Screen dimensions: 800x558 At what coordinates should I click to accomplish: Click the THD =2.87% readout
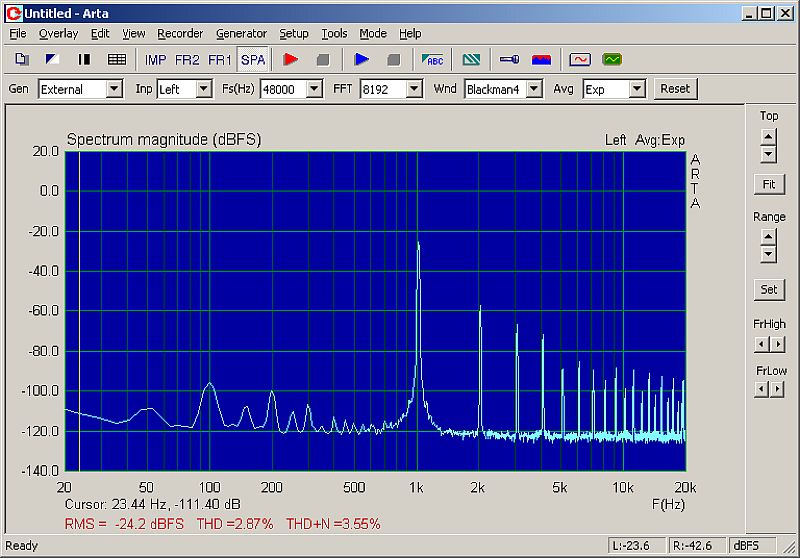(x=235, y=524)
